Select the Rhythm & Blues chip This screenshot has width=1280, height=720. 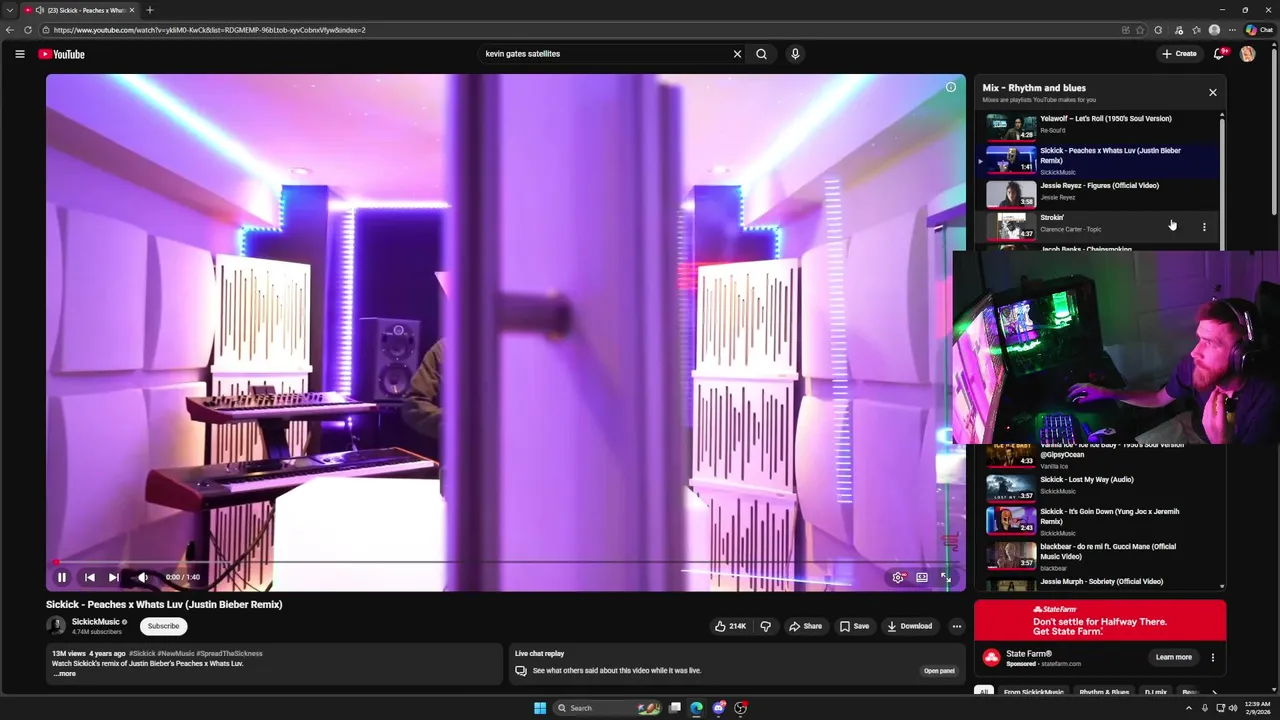tap(1104, 692)
